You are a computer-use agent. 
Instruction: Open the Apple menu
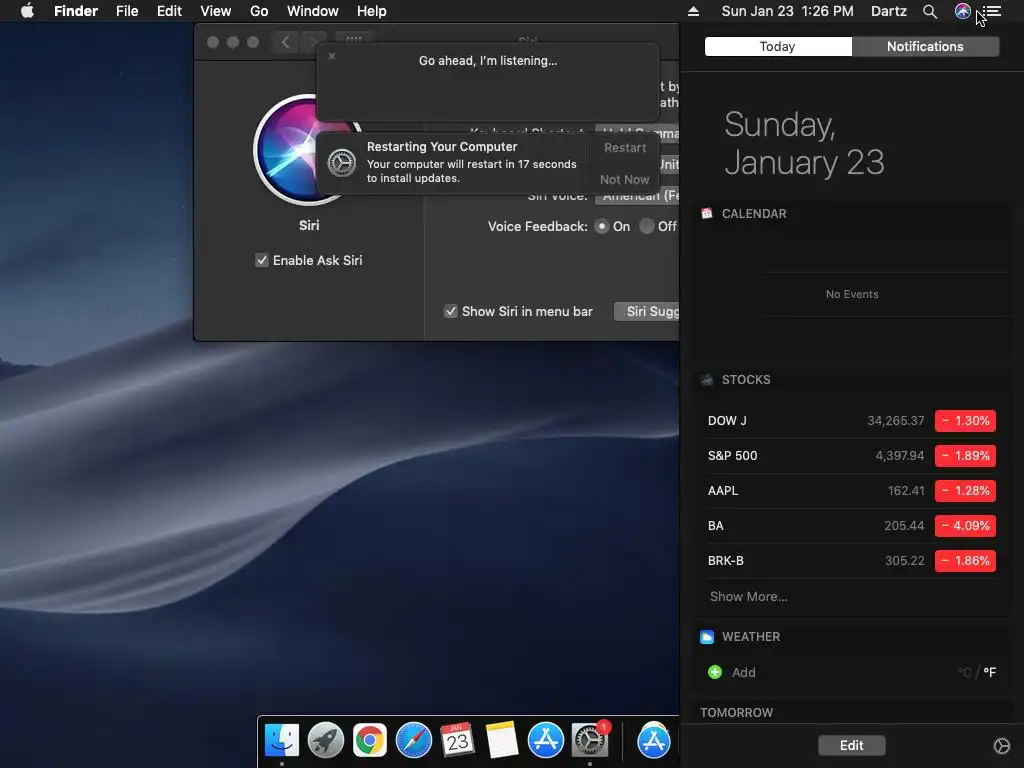27,11
